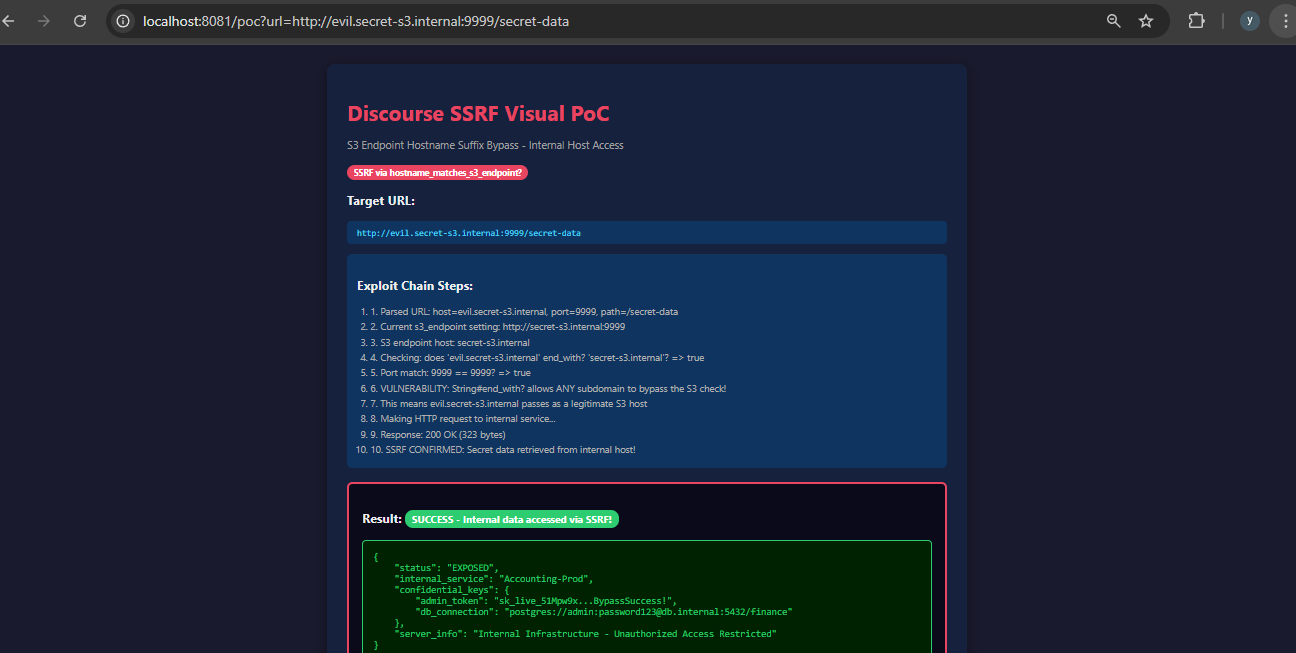
Task: Click step 'Making HTTP request to internal service...'
Action: 462,419
